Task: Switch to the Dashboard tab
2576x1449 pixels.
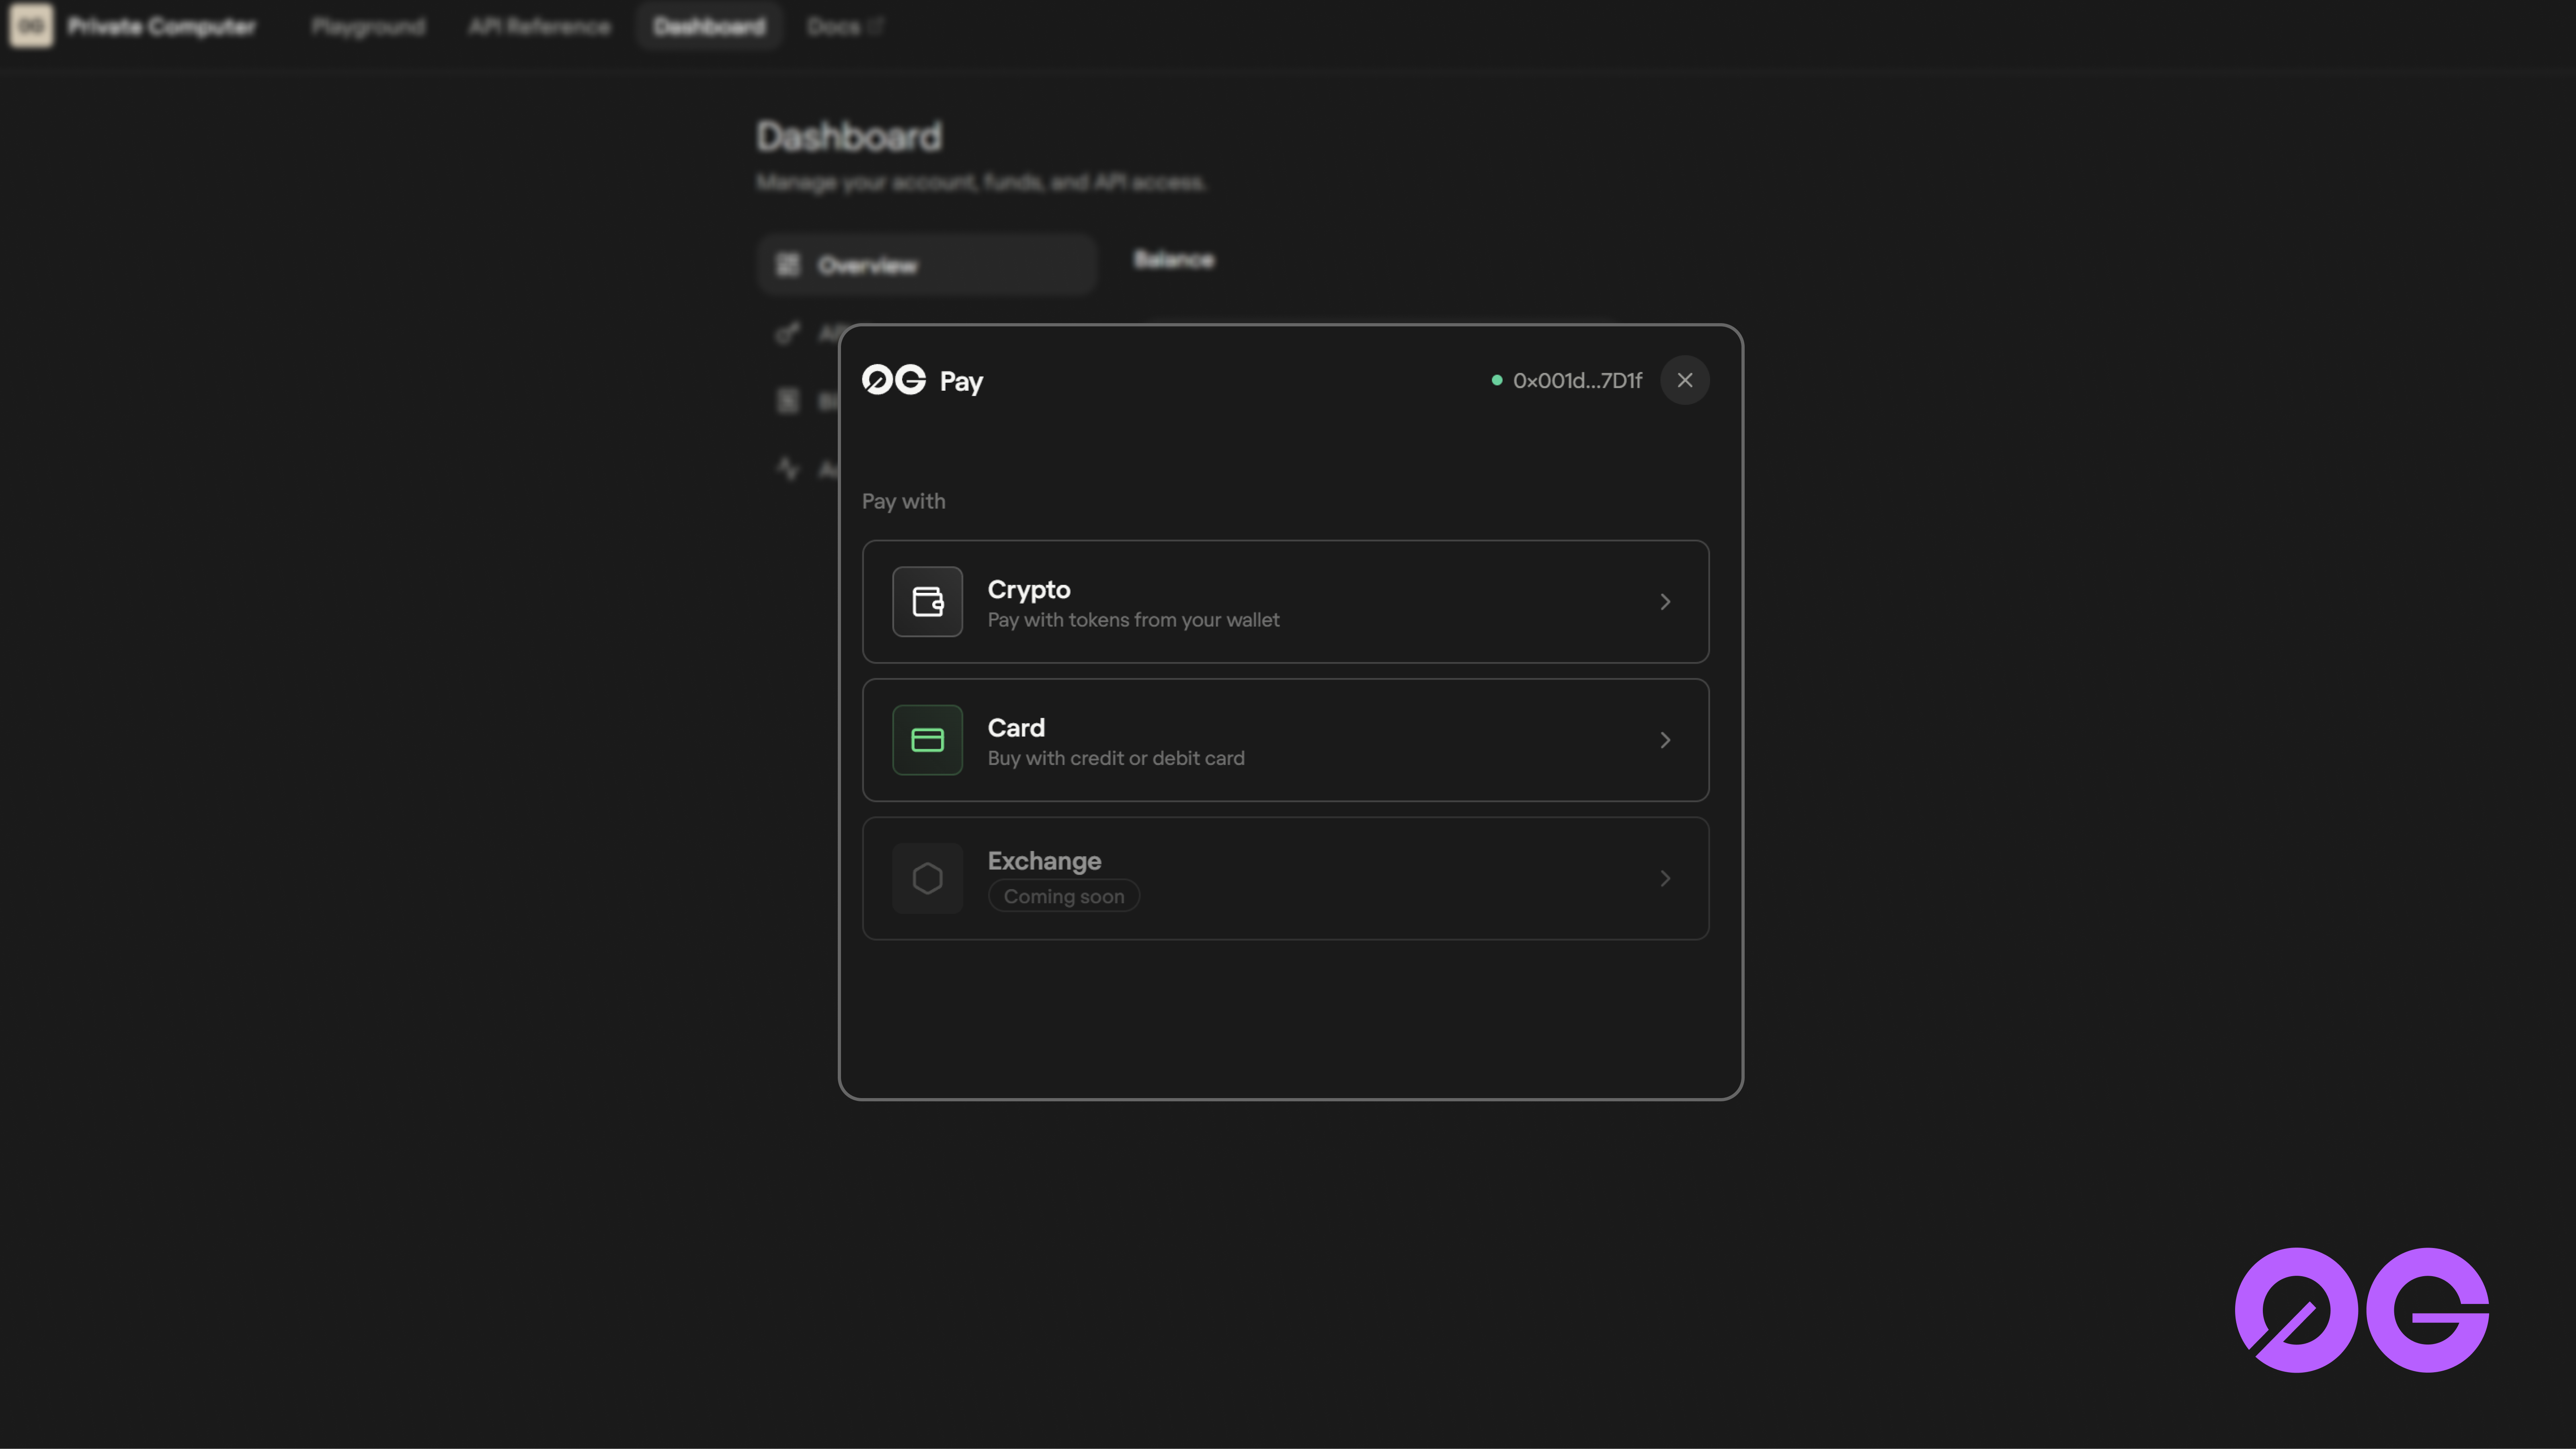Action: point(709,27)
